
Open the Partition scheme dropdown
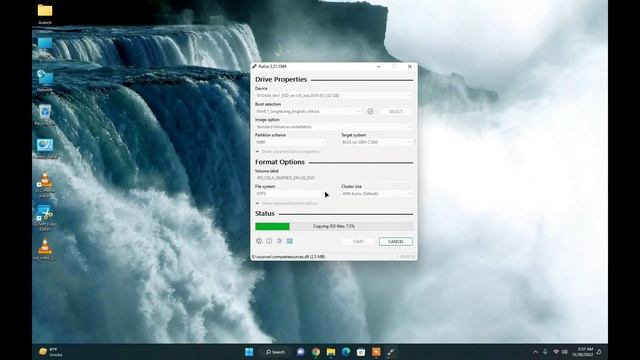(x=291, y=142)
